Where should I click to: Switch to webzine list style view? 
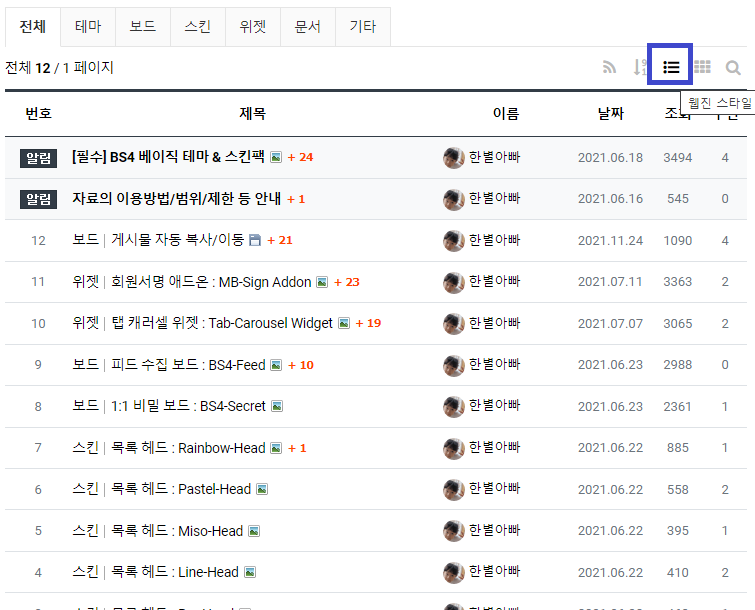pyautogui.click(x=671, y=67)
